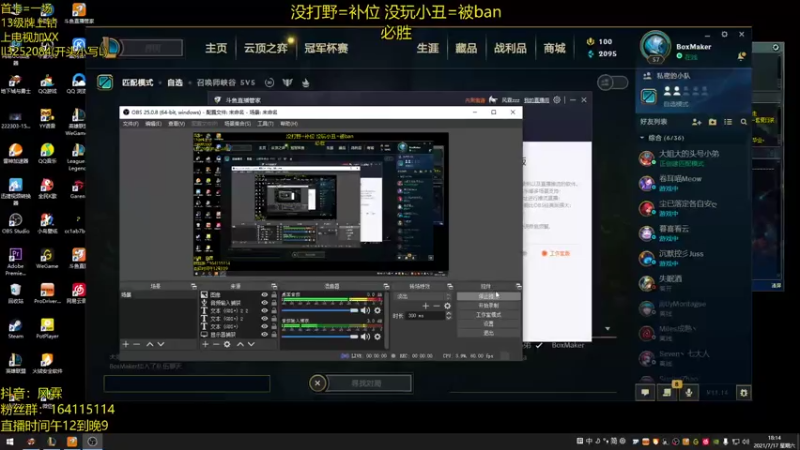Open League client notifications bell
The height and width of the screenshot is (450, 800).
point(741,57)
